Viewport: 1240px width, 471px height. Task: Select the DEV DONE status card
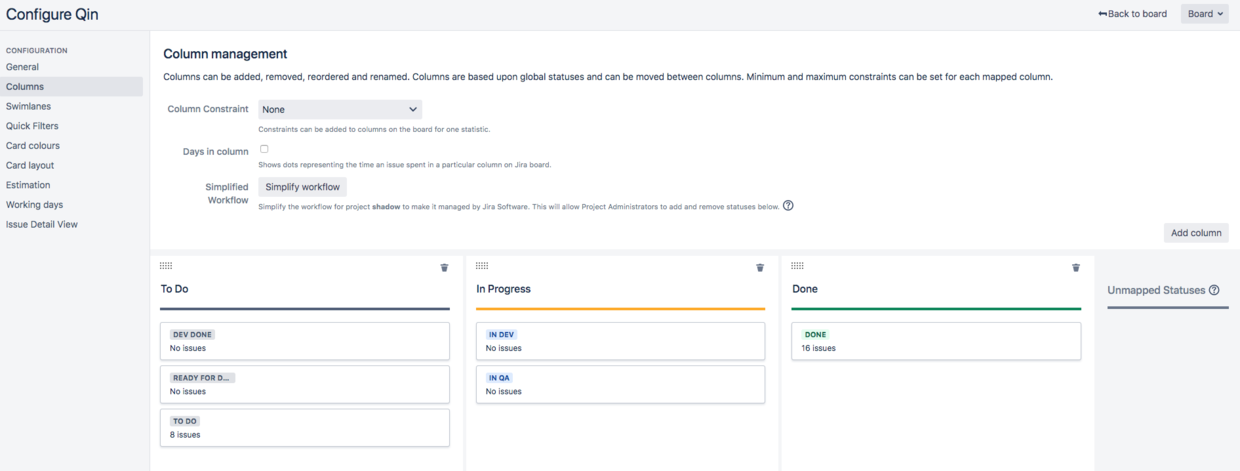pyautogui.click(x=305, y=341)
